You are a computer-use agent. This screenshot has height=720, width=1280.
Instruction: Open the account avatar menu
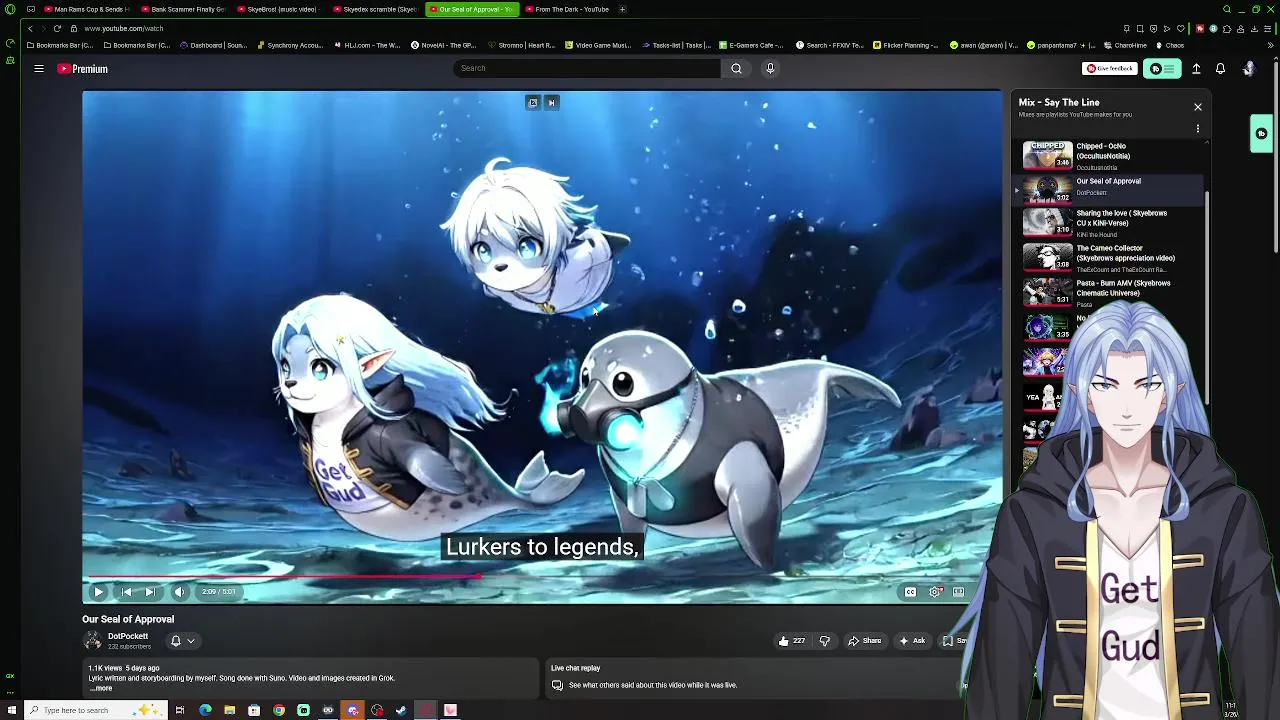click(x=1248, y=69)
